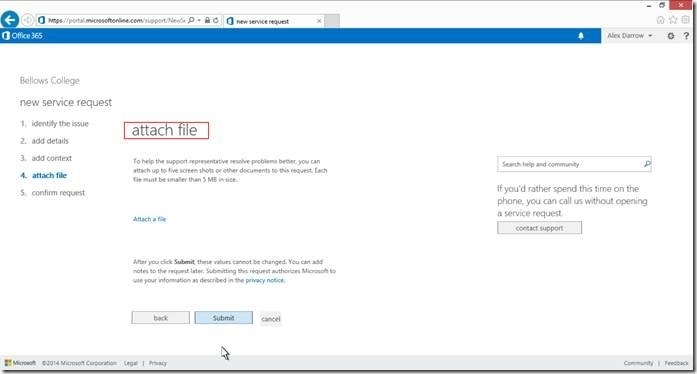Click the search magnifier in address bar
The image size is (697, 374).
[191, 20]
